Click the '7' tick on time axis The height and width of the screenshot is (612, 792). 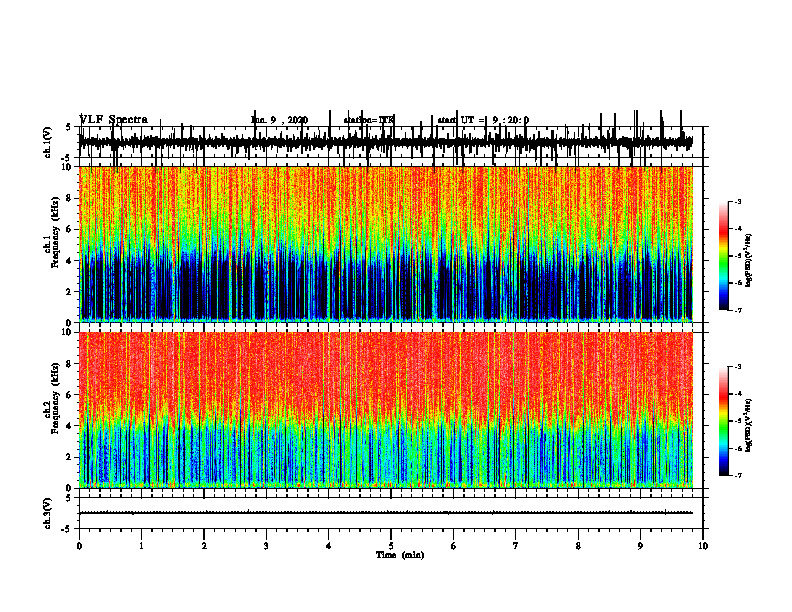pos(516,546)
